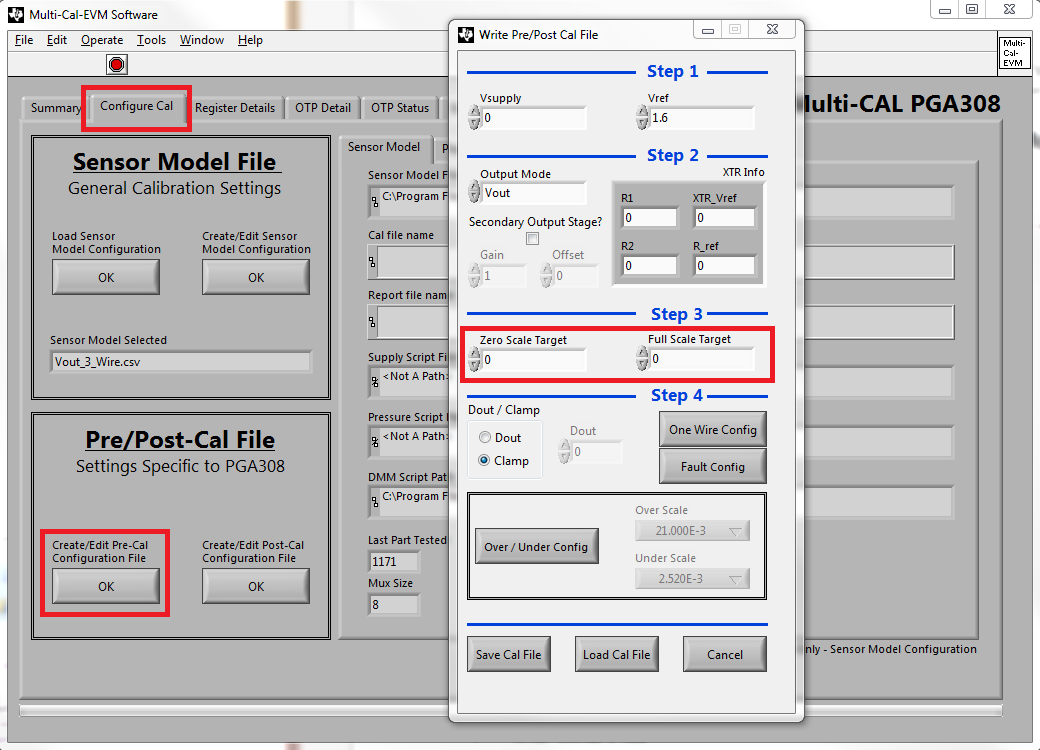Switch to the Summary tab

pos(54,107)
